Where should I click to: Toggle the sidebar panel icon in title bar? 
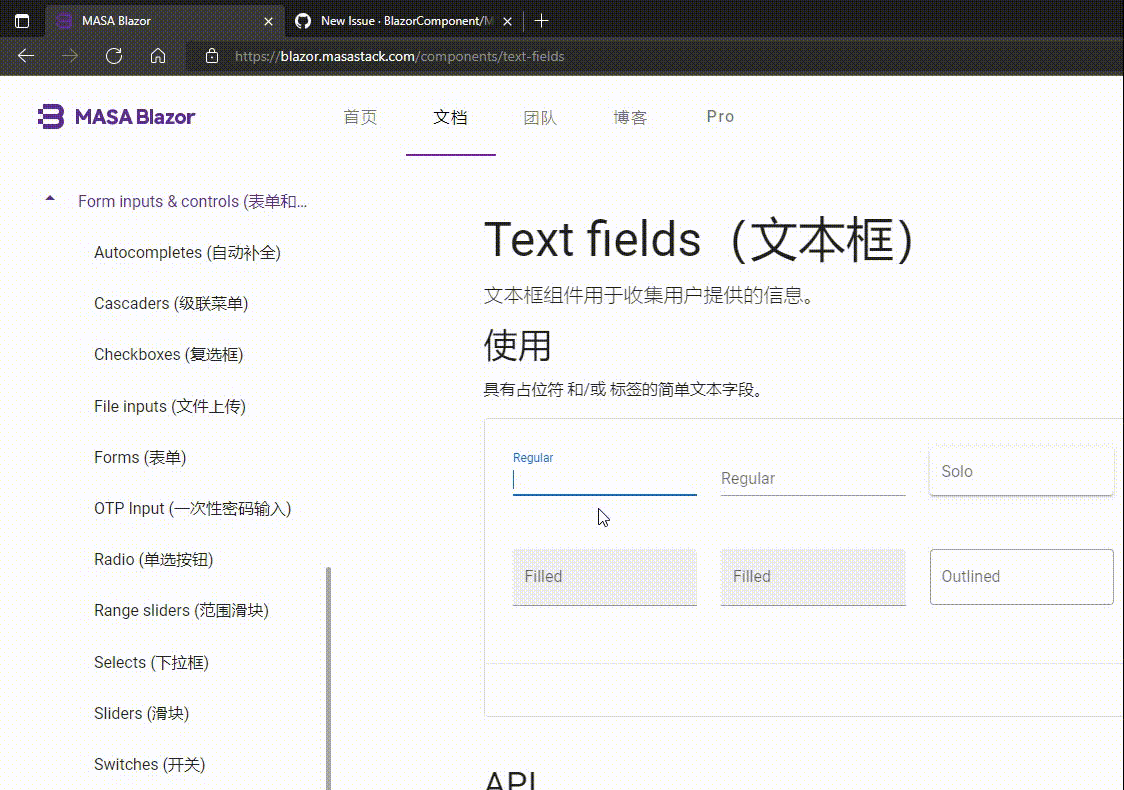click(x=22, y=20)
